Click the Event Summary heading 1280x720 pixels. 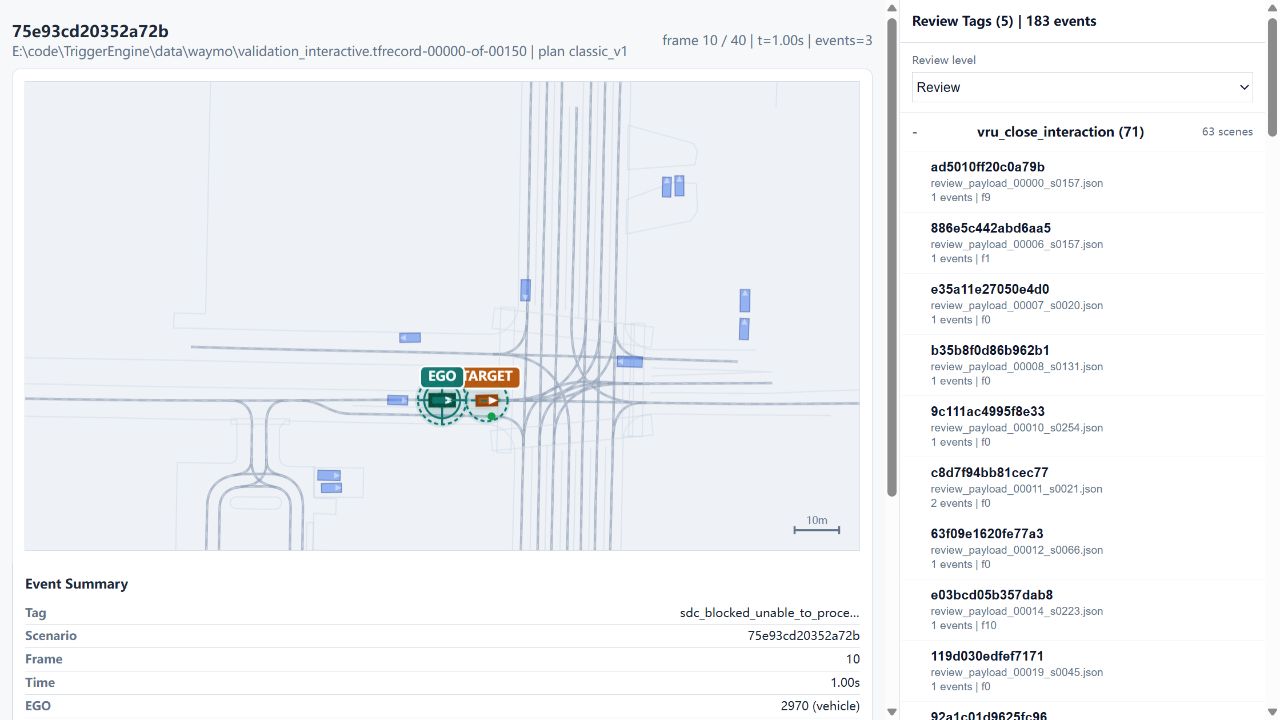pos(77,584)
